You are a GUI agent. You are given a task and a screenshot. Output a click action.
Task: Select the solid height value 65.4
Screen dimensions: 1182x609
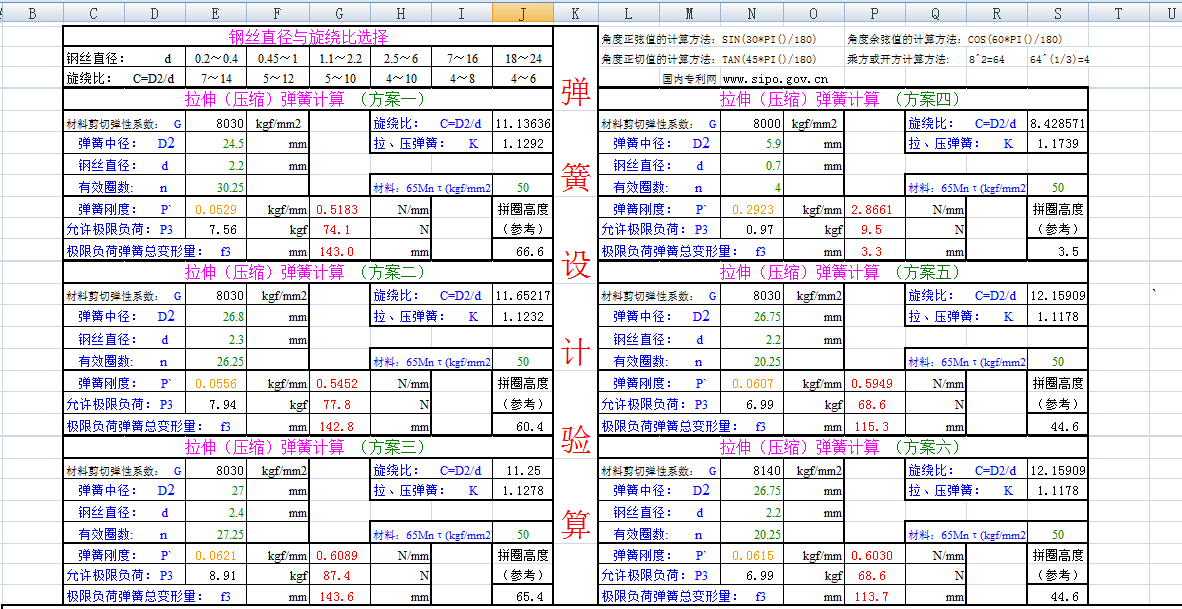click(523, 597)
